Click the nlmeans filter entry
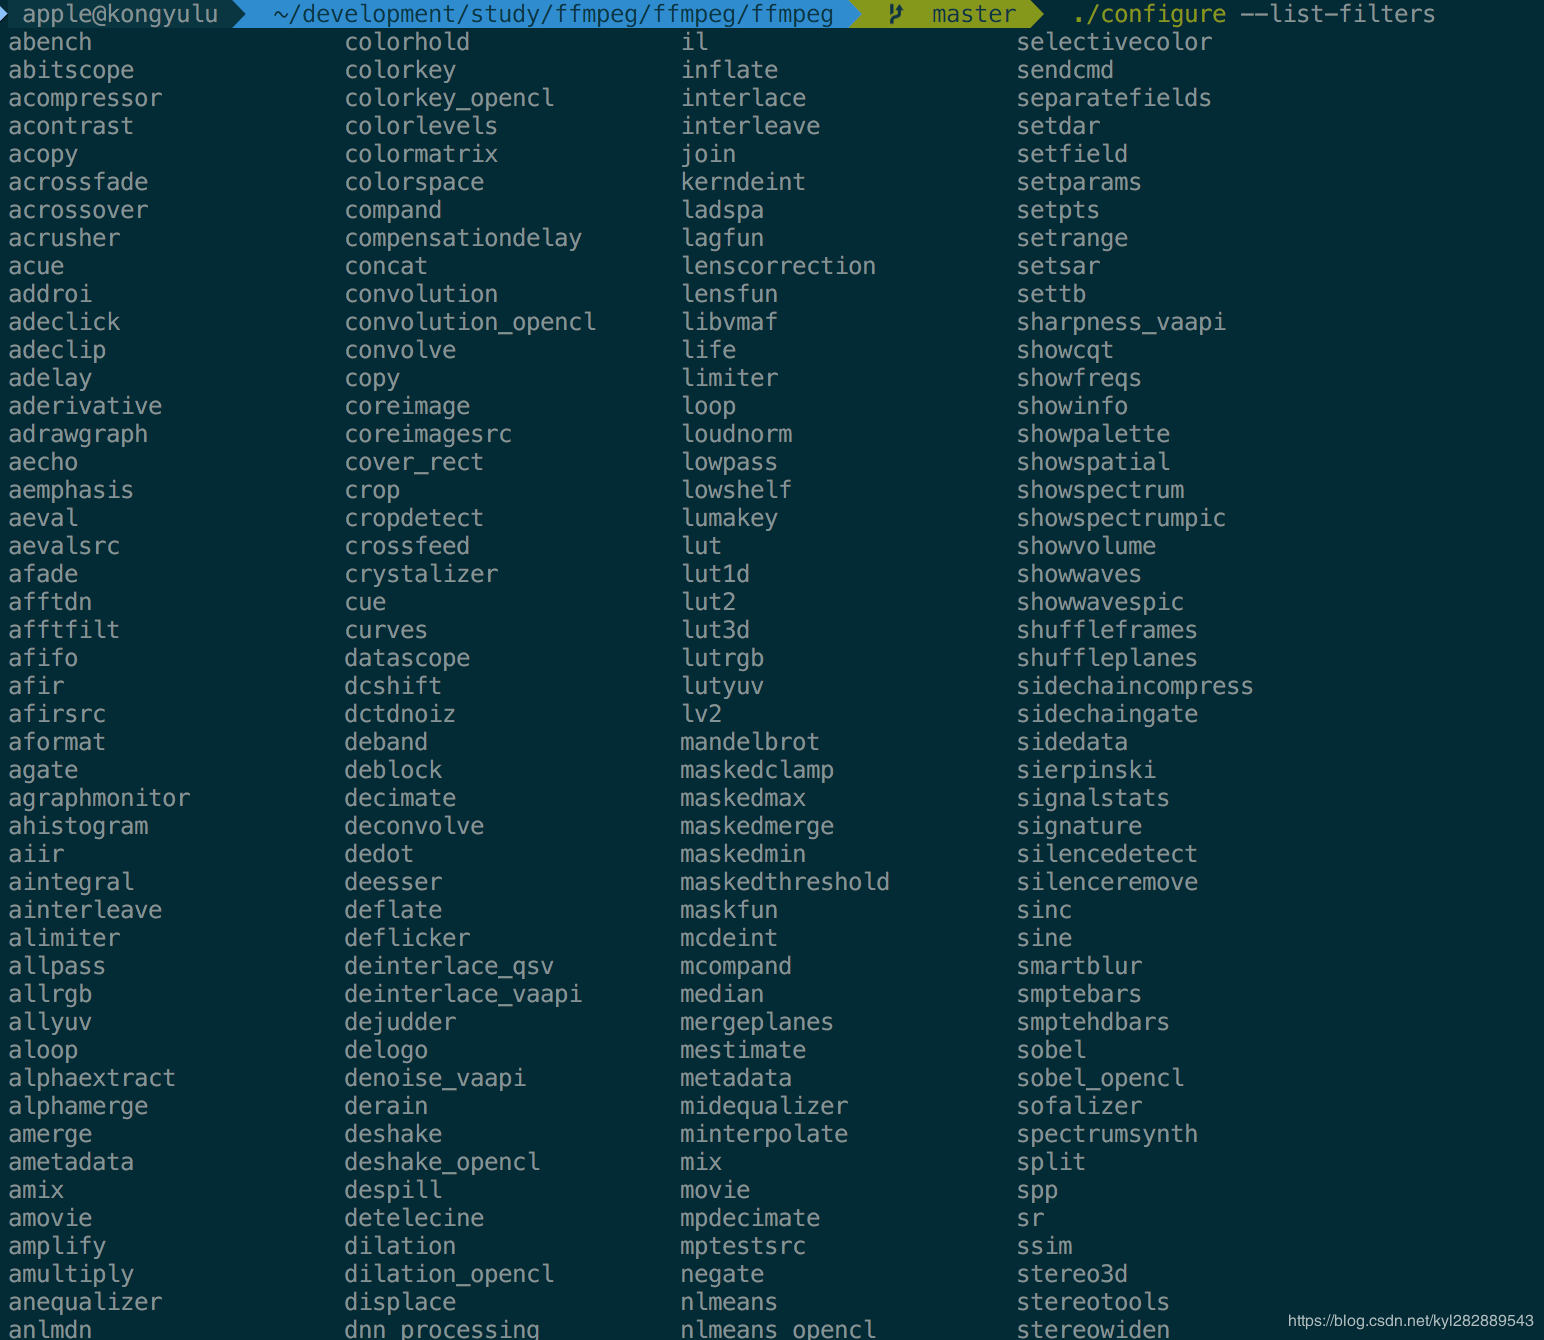The height and width of the screenshot is (1340, 1544). (729, 1302)
